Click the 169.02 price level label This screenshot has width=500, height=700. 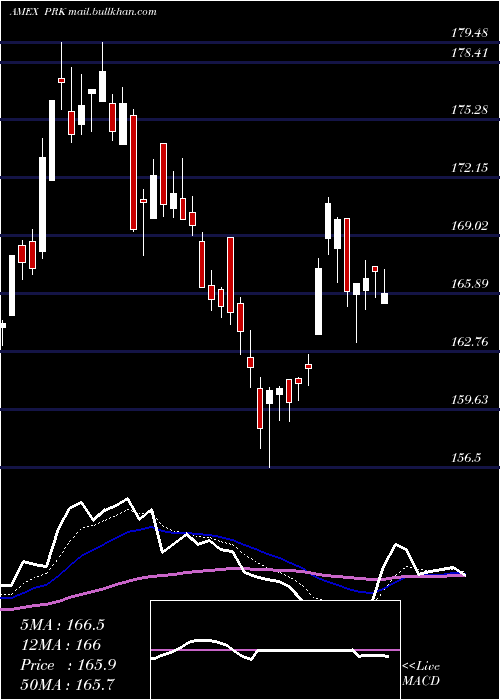(469, 226)
